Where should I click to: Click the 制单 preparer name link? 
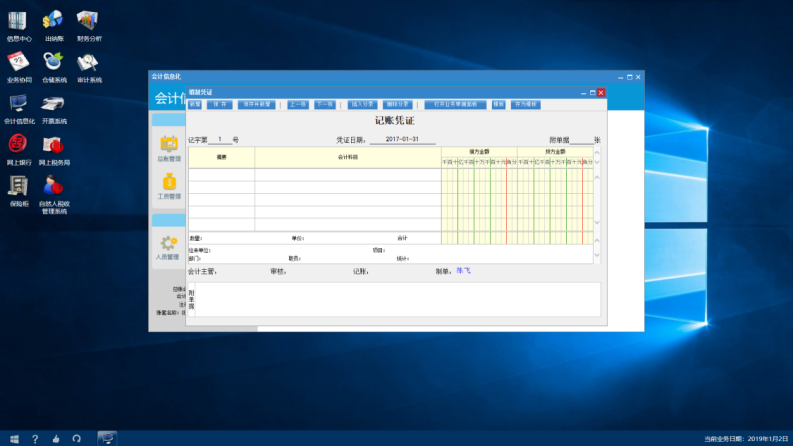click(463, 271)
